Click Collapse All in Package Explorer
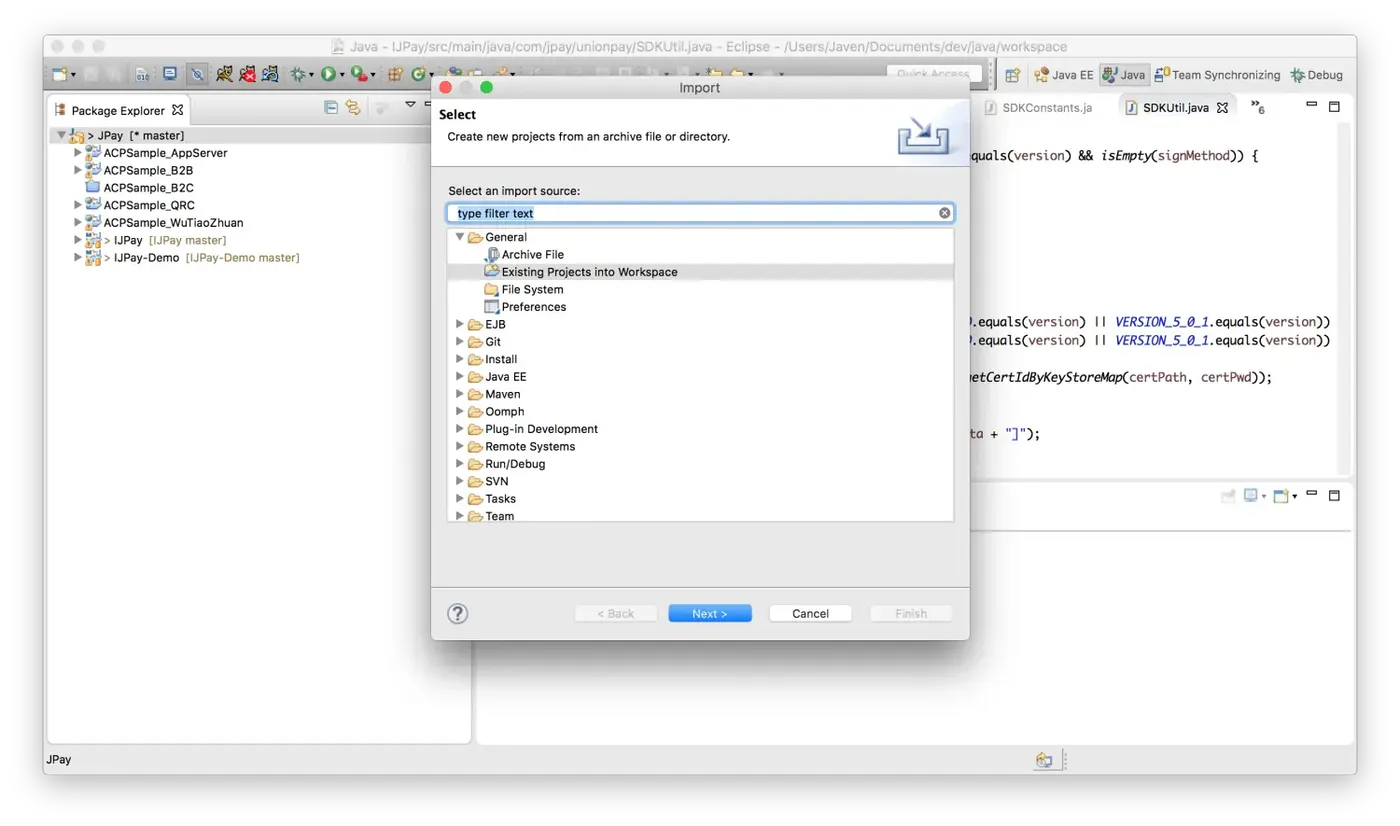This screenshot has width=1400, height=826. point(331,107)
